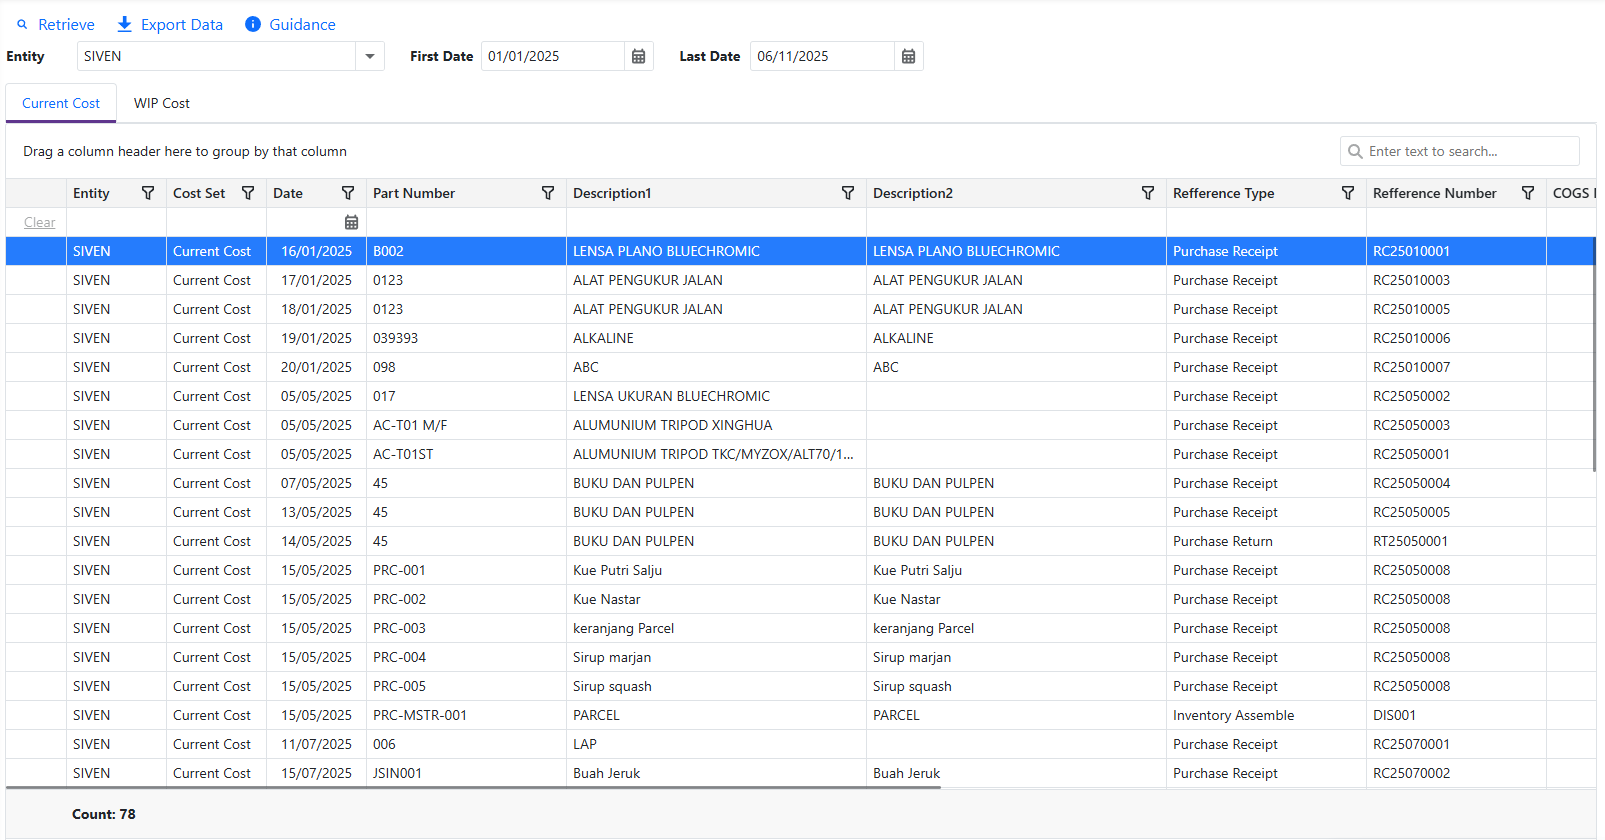Click the Purchase Return reference type cell
1605x840 pixels.
point(1266,541)
